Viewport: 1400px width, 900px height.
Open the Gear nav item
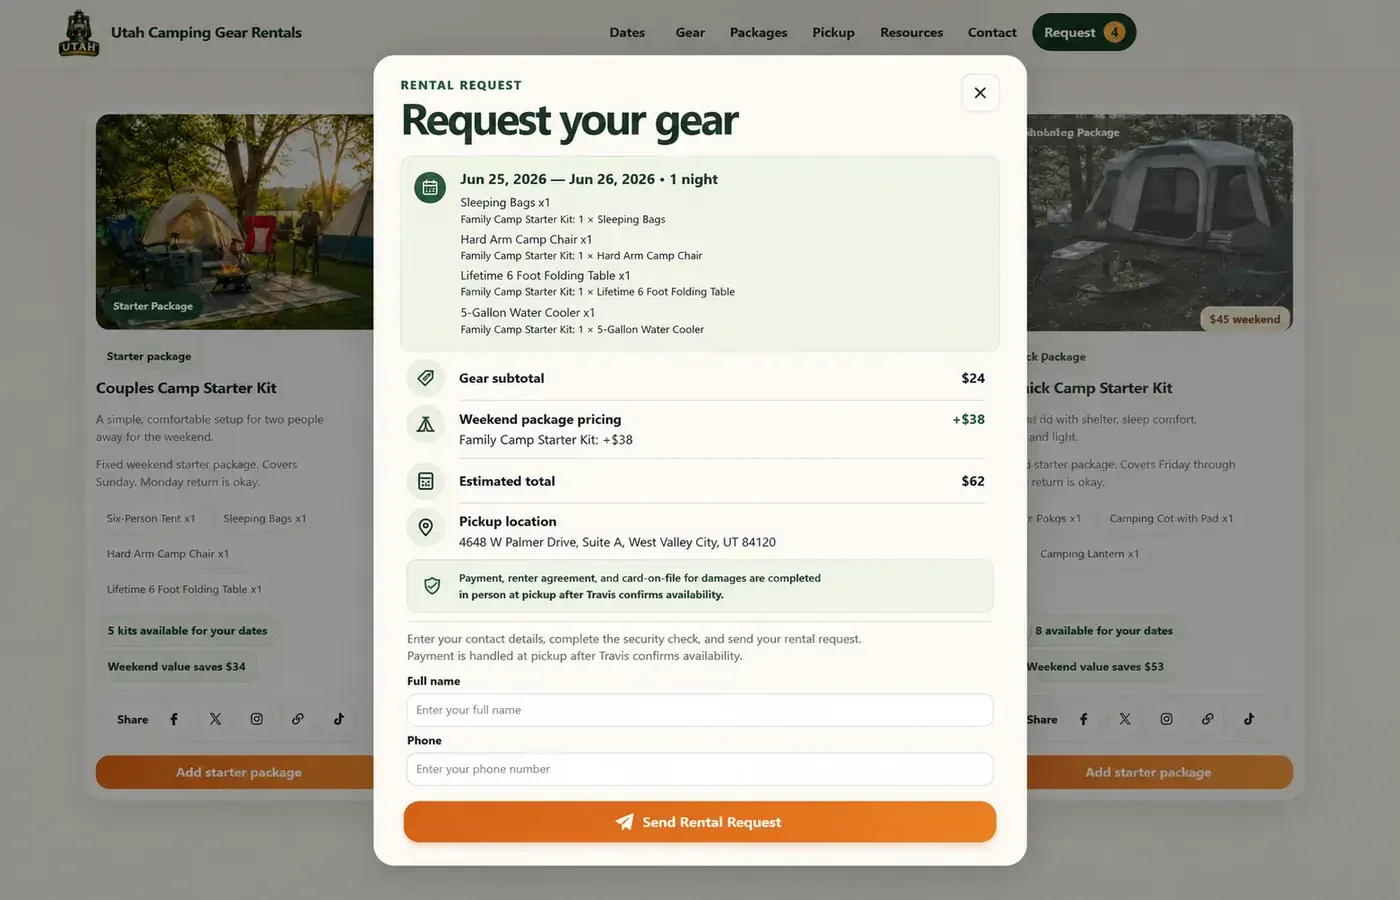[x=690, y=32]
